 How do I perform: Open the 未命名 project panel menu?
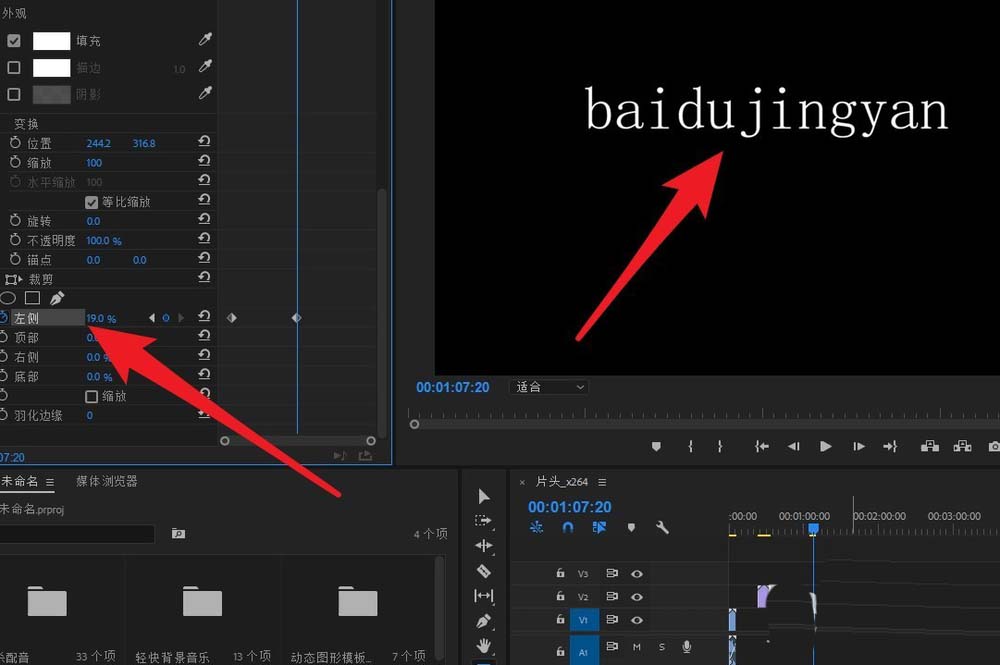tap(50, 482)
